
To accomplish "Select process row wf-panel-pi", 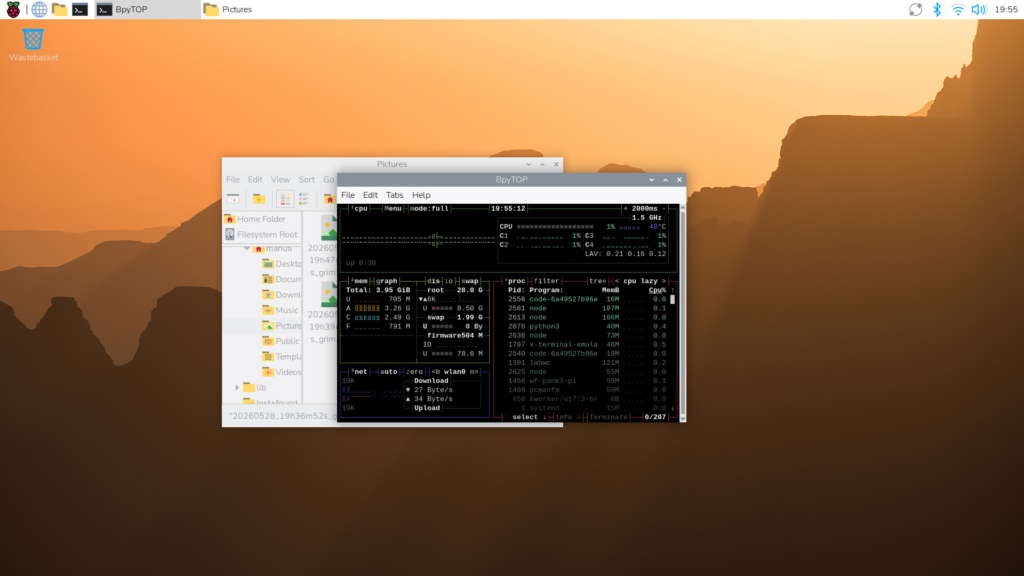I will 586,381.
